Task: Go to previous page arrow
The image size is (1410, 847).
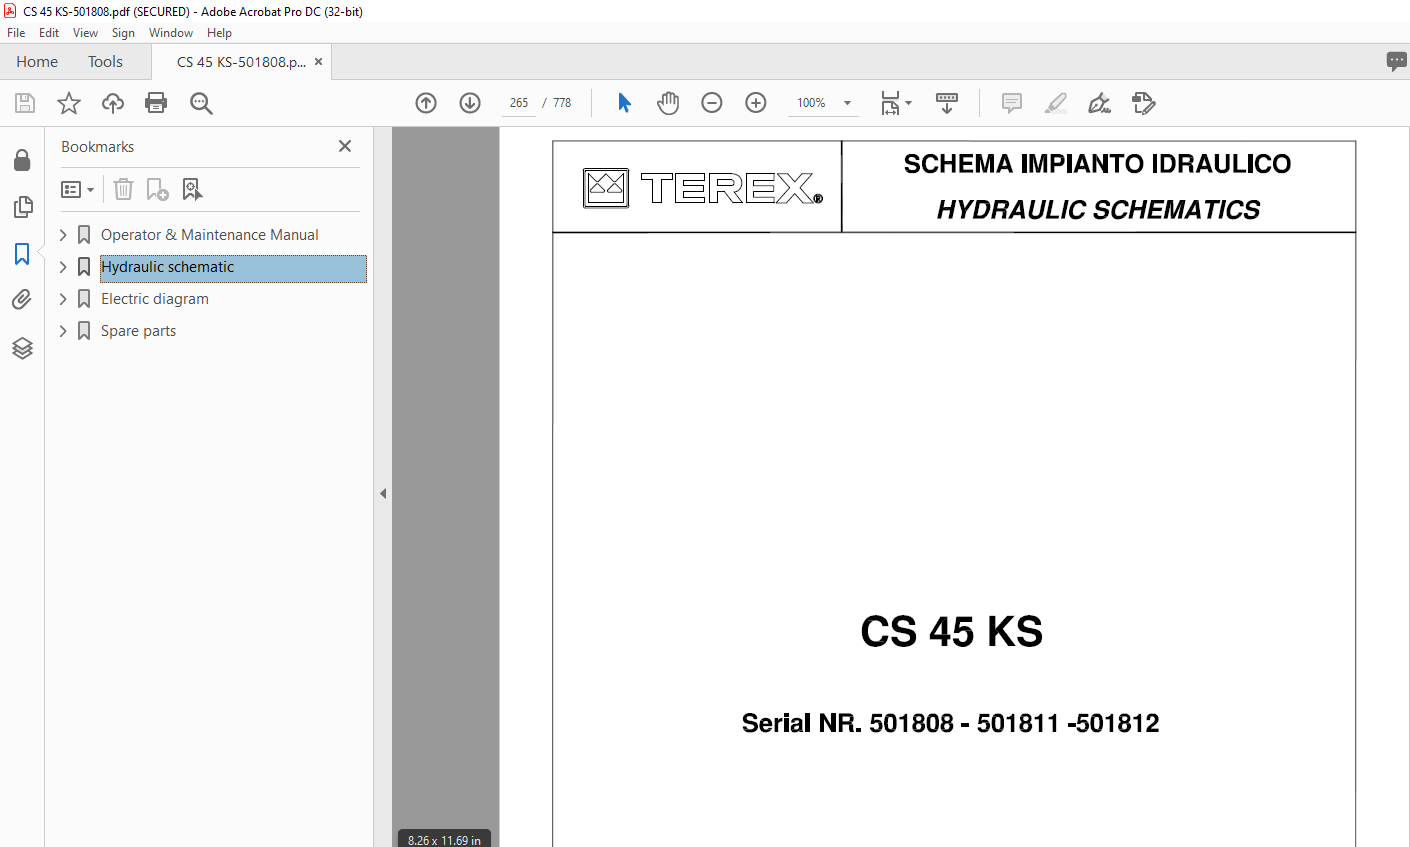Action: point(426,103)
